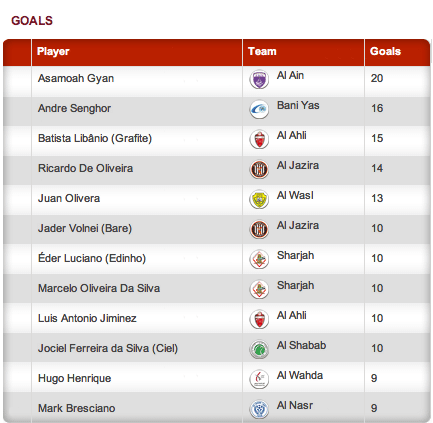This screenshot has width=433, height=423.
Task: Click the Al Shabab green crest icon
Action: (x=259, y=349)
